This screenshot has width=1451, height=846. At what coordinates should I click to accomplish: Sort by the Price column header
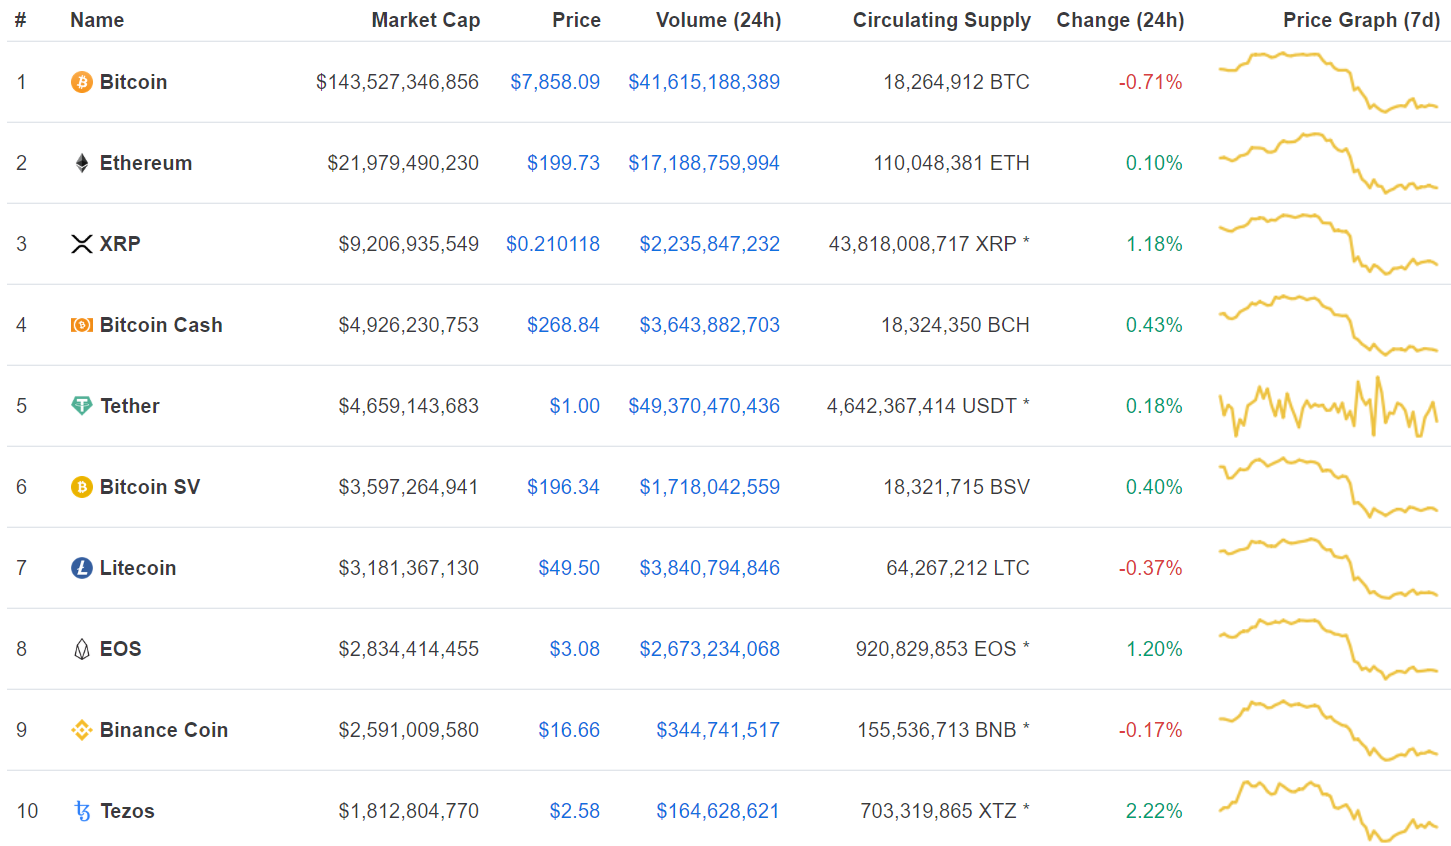click(577, 20)
